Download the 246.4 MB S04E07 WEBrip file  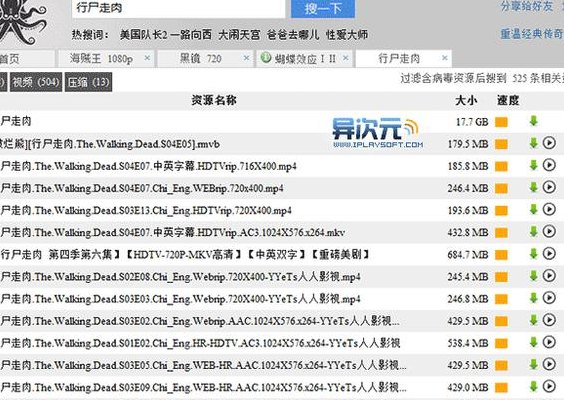533,187
